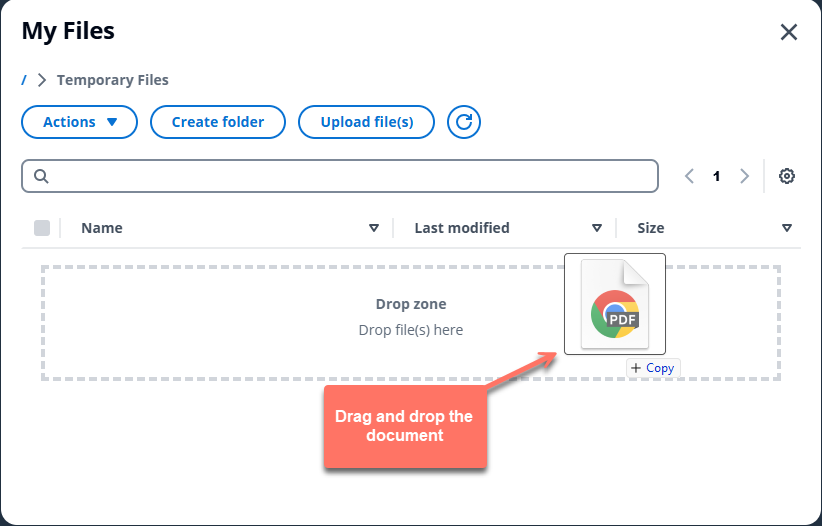Click the Last modified column header
The image size is (822, 526).
462,228
